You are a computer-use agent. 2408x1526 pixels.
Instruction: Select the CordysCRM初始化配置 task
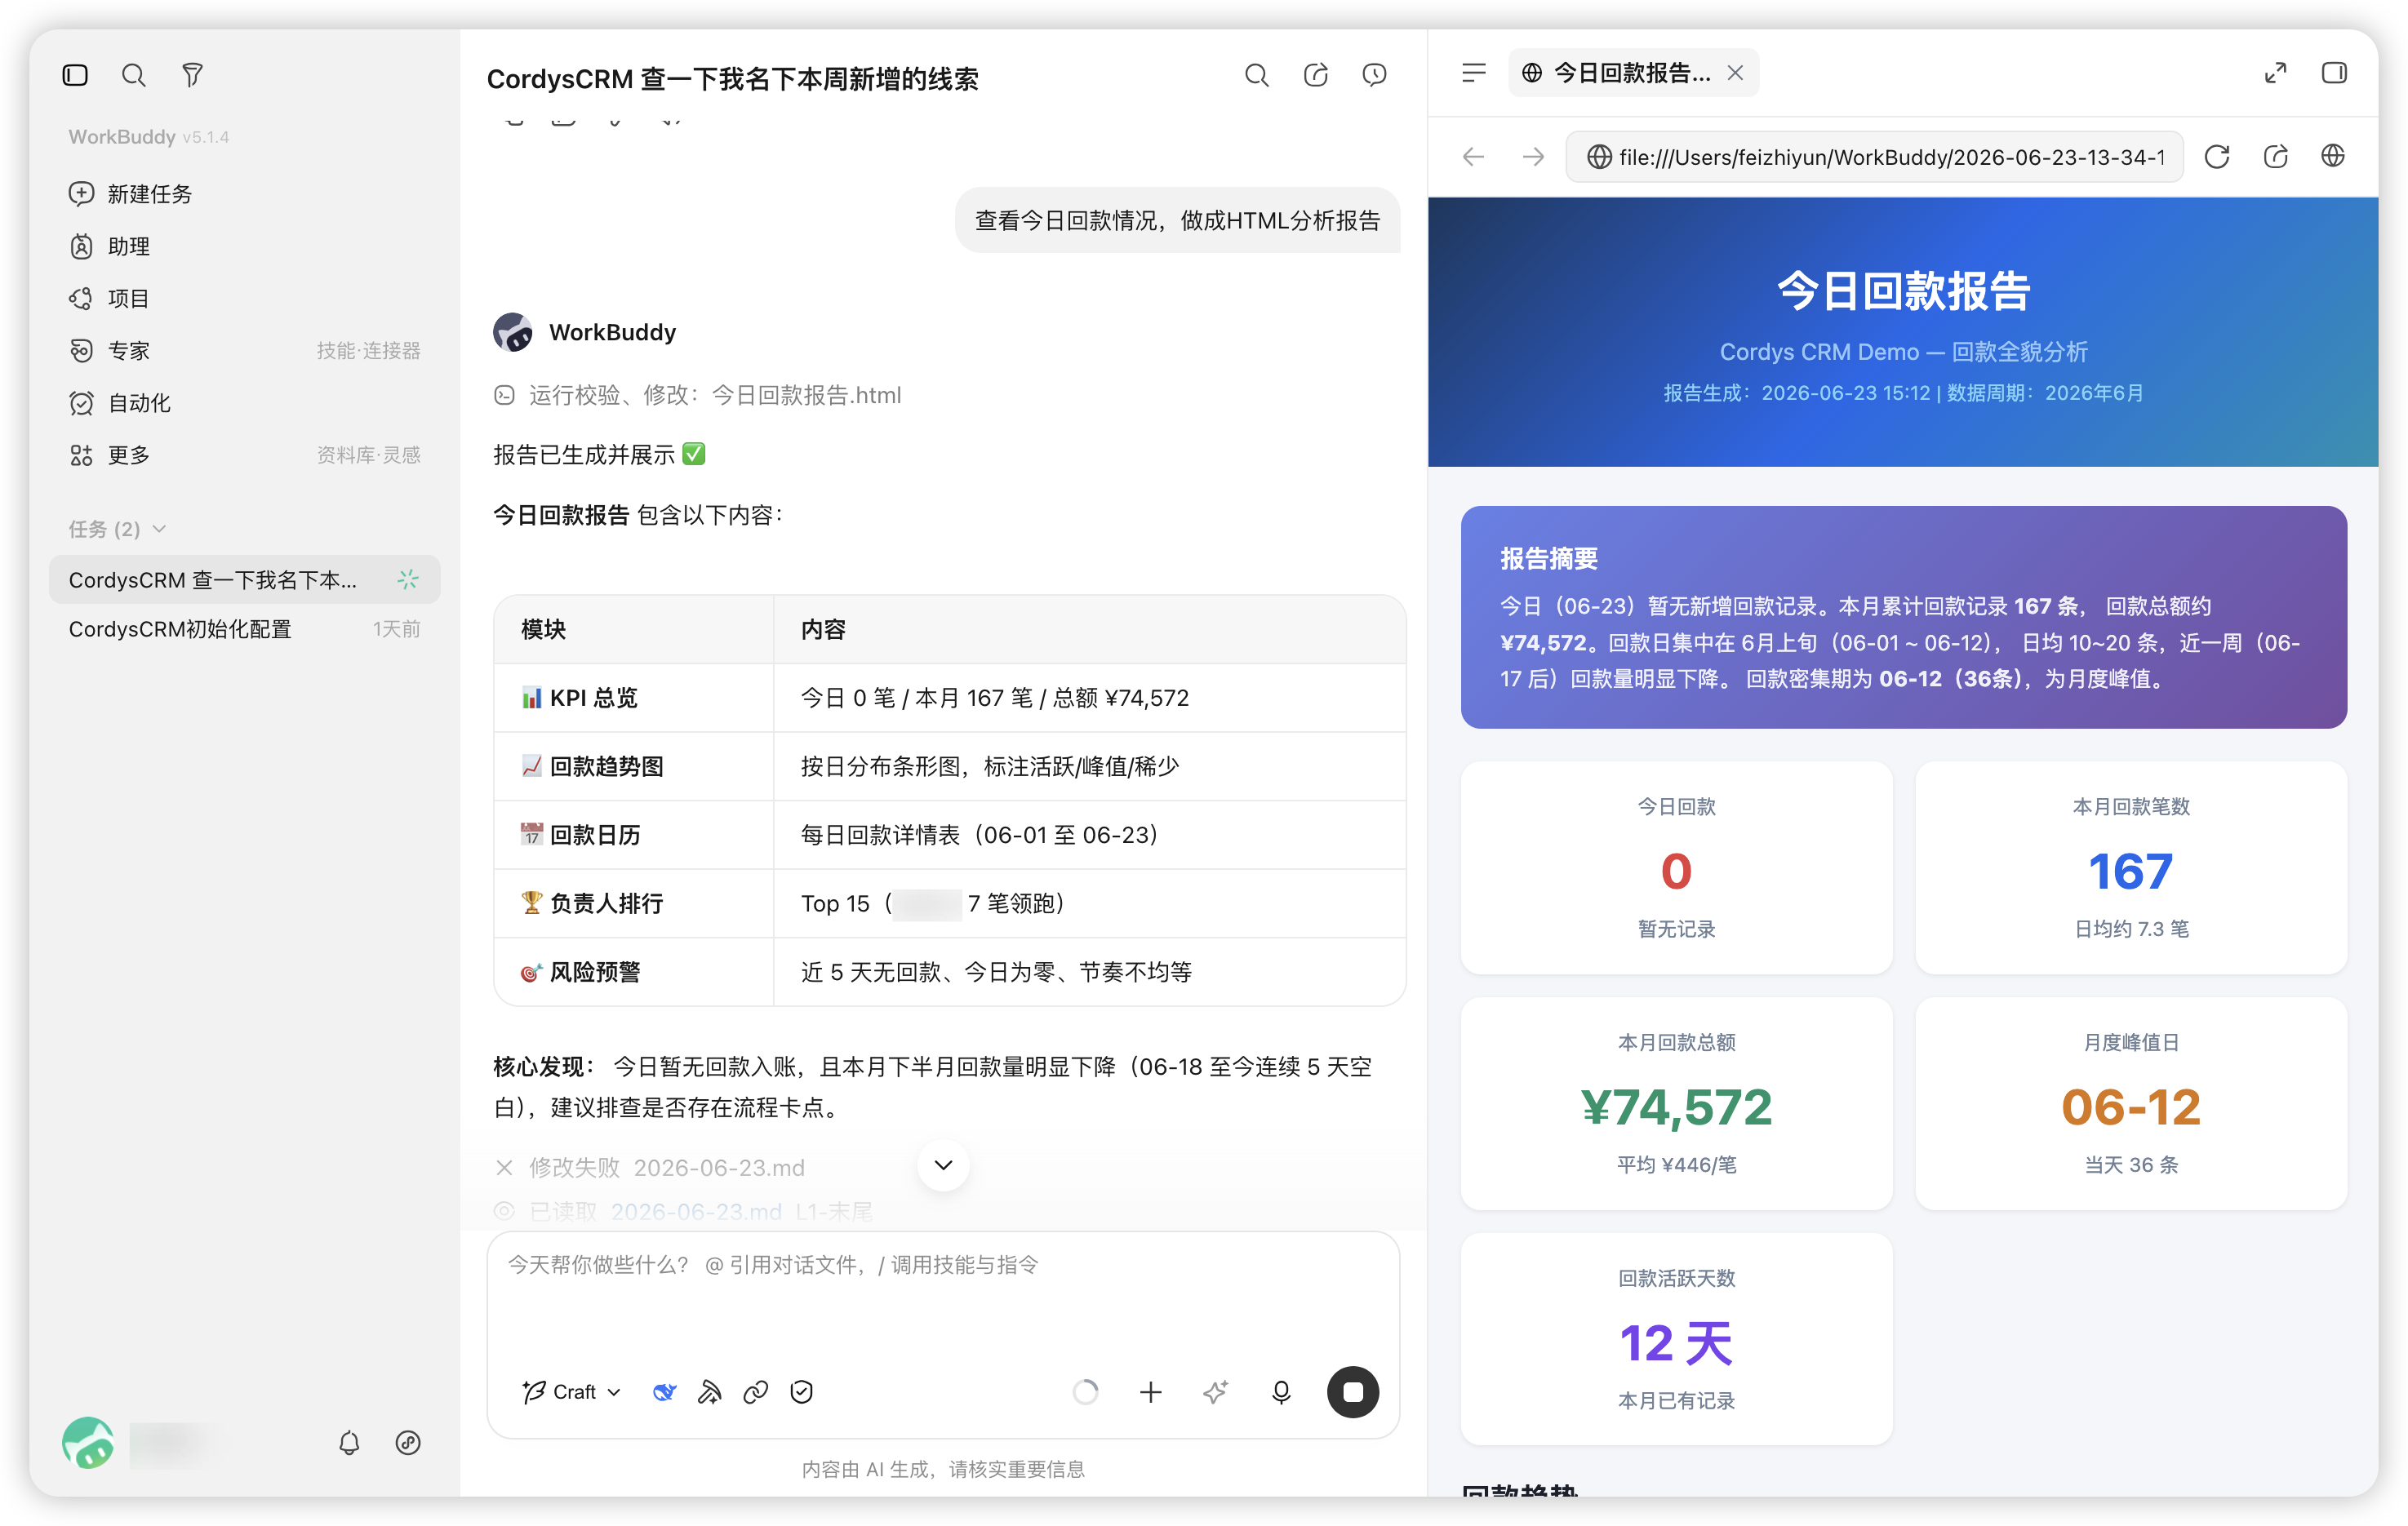pos(244,629)
